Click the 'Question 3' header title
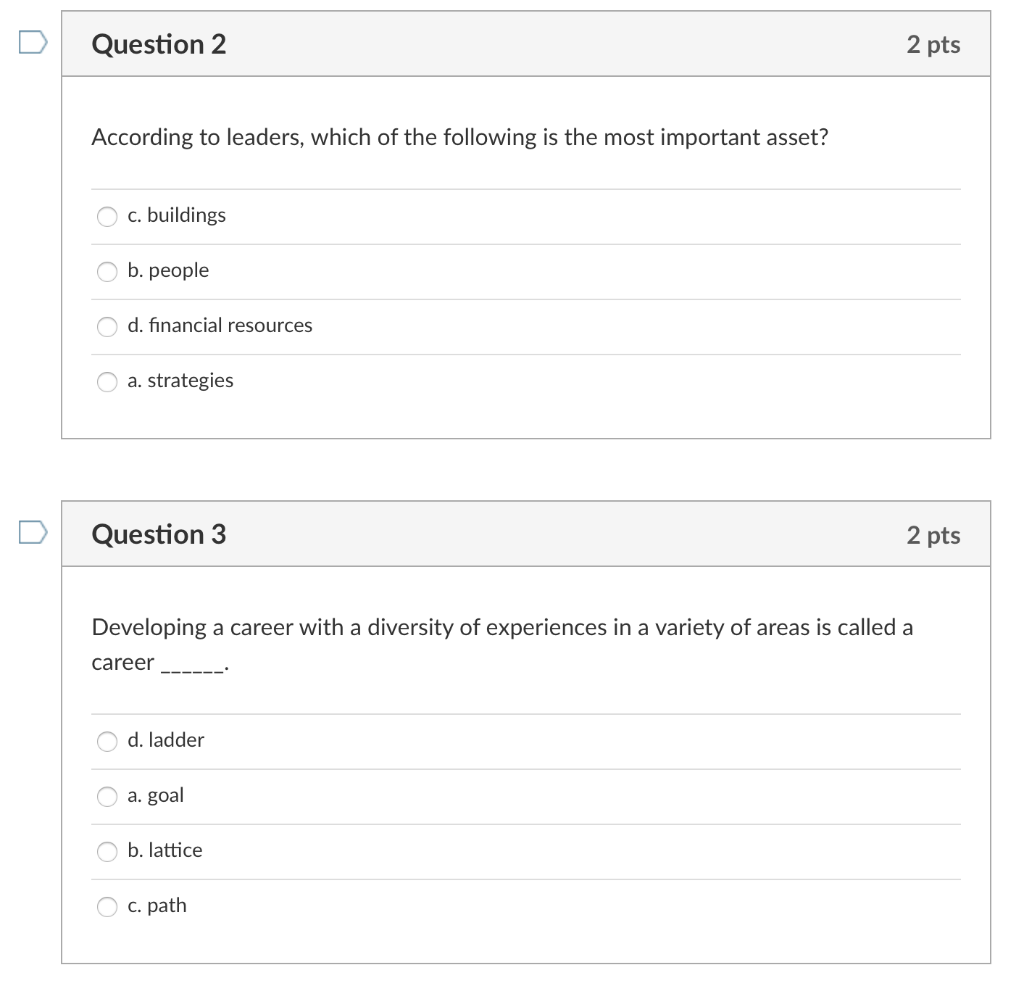Screen dimensions: 1024x986 158,534
